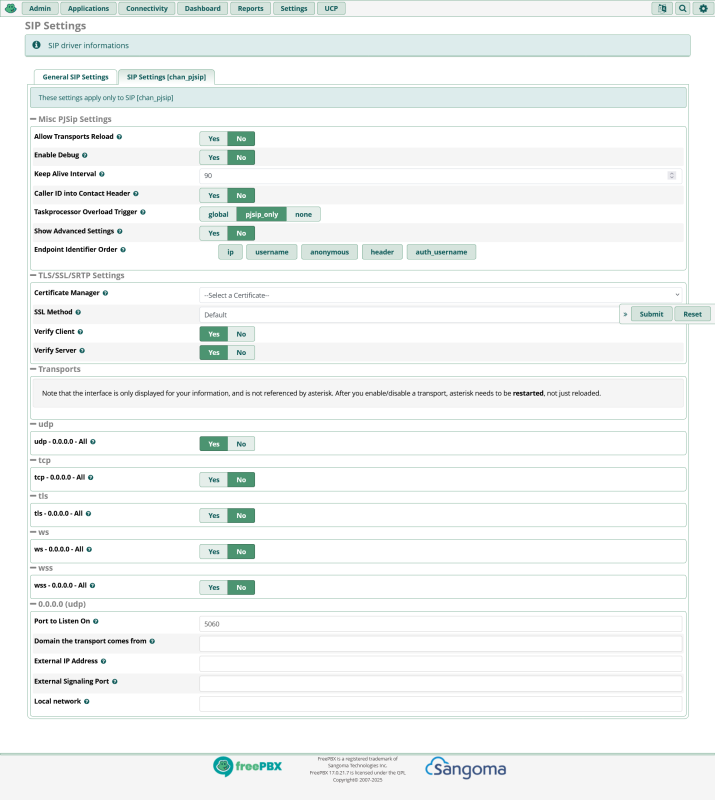Viewport: 715px width, 800px height.
Task: Click the Reset button
Action: pyautogui.click(x=692, y=313)
